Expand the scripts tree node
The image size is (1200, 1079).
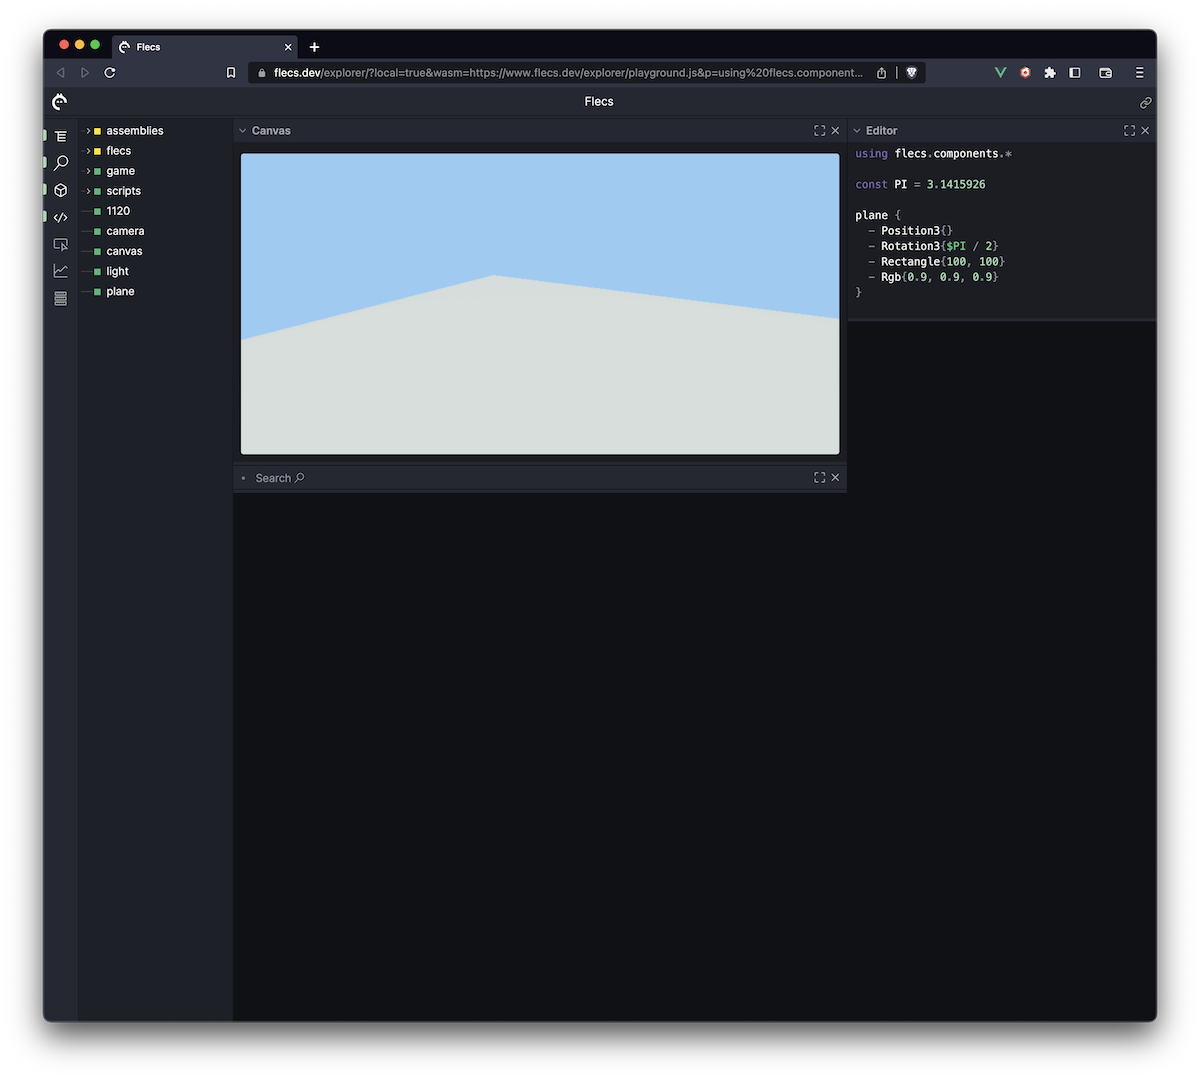click(88, 191)
